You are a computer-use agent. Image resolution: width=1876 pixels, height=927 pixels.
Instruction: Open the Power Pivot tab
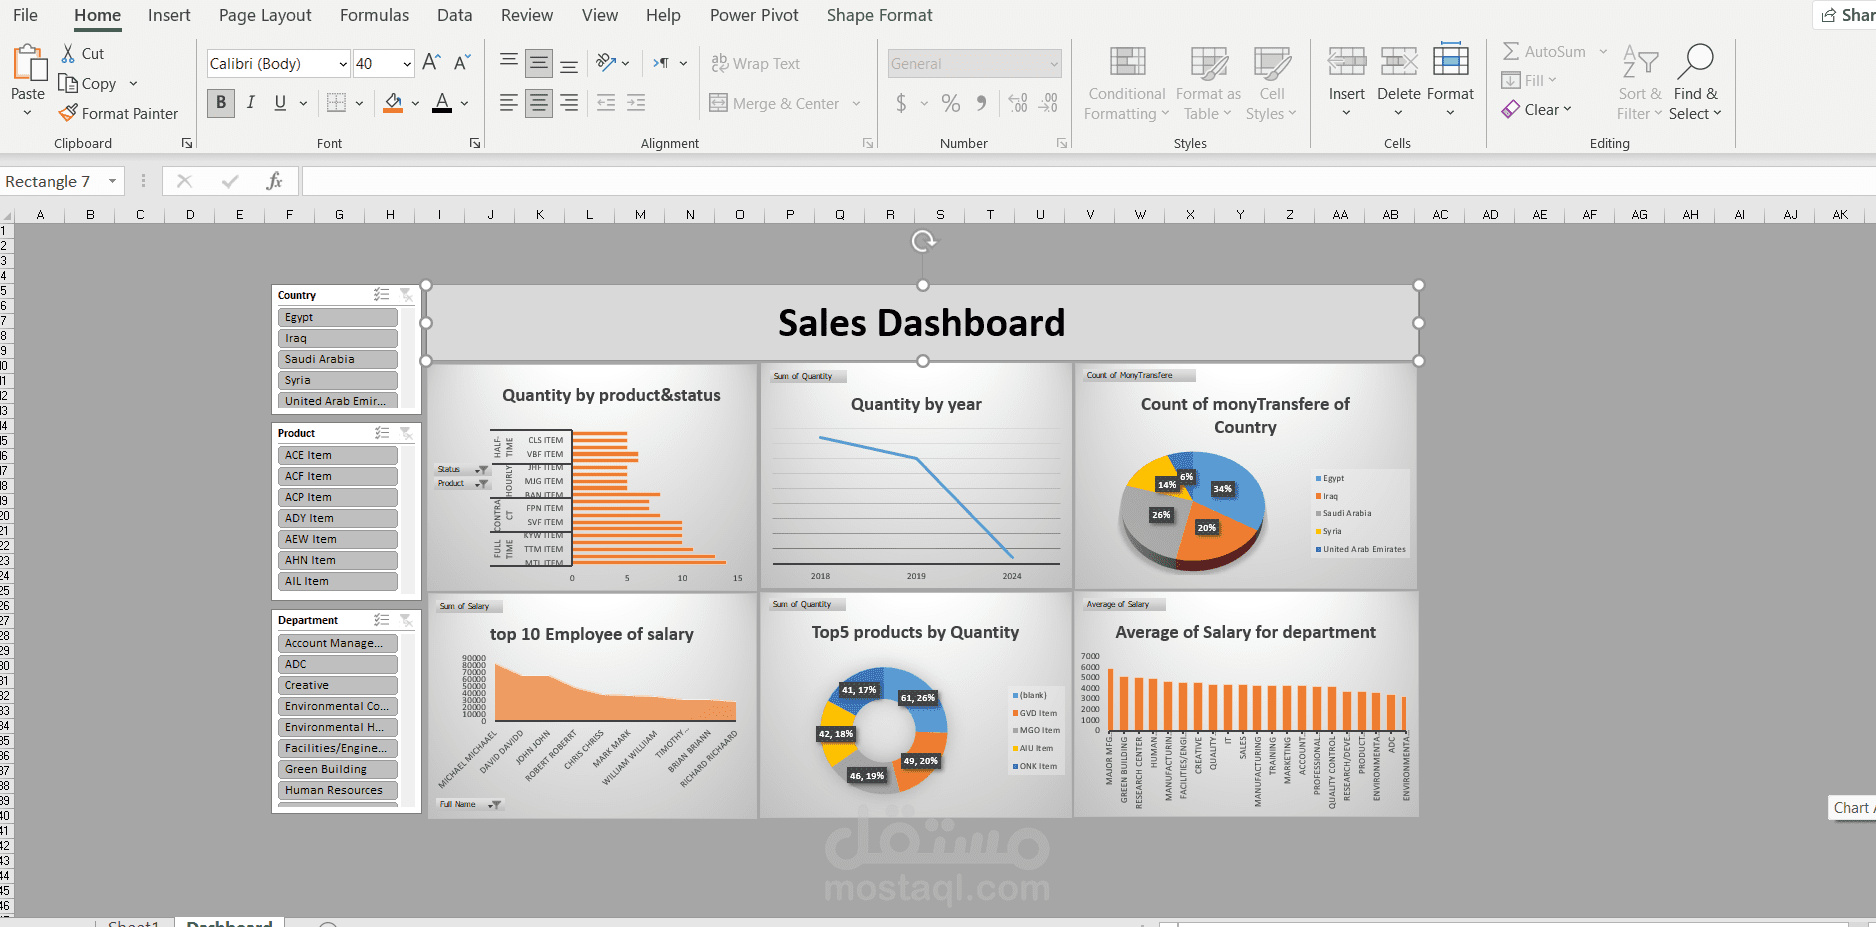pos(754,15)
